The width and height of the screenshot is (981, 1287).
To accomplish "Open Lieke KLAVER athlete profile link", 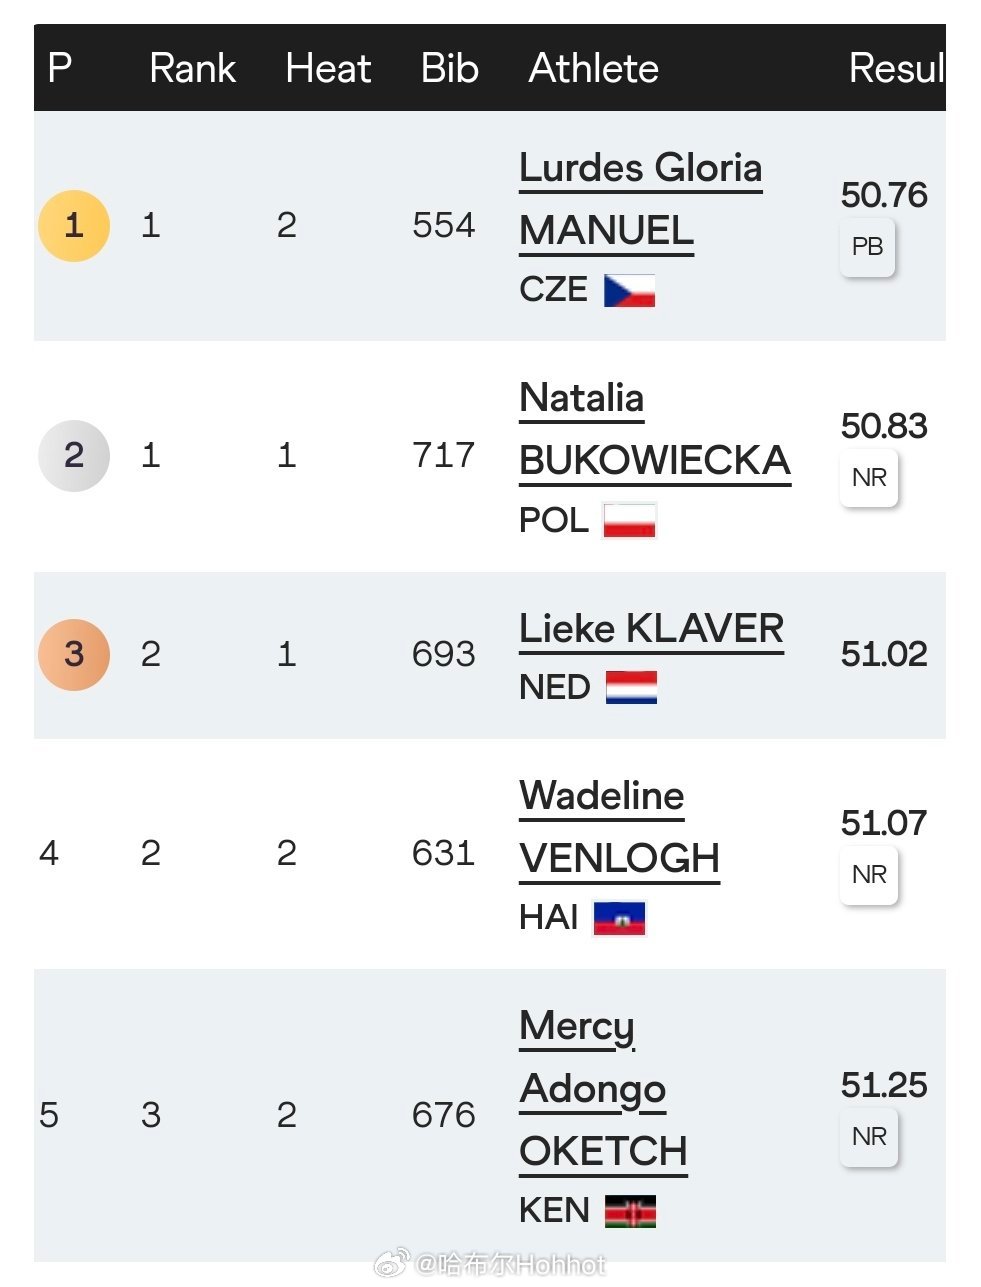I will click(x=651, y=629).
